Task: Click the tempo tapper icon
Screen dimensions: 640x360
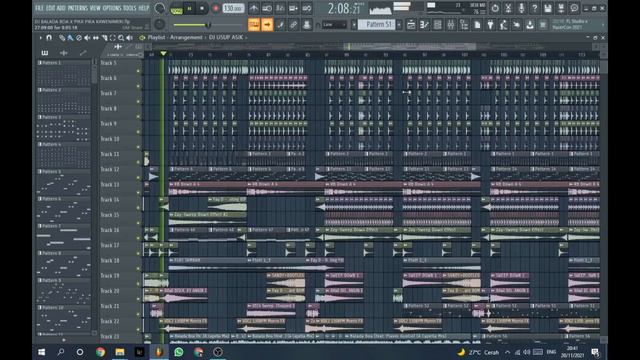Action: pyautogui.click(x=504, y=25)
